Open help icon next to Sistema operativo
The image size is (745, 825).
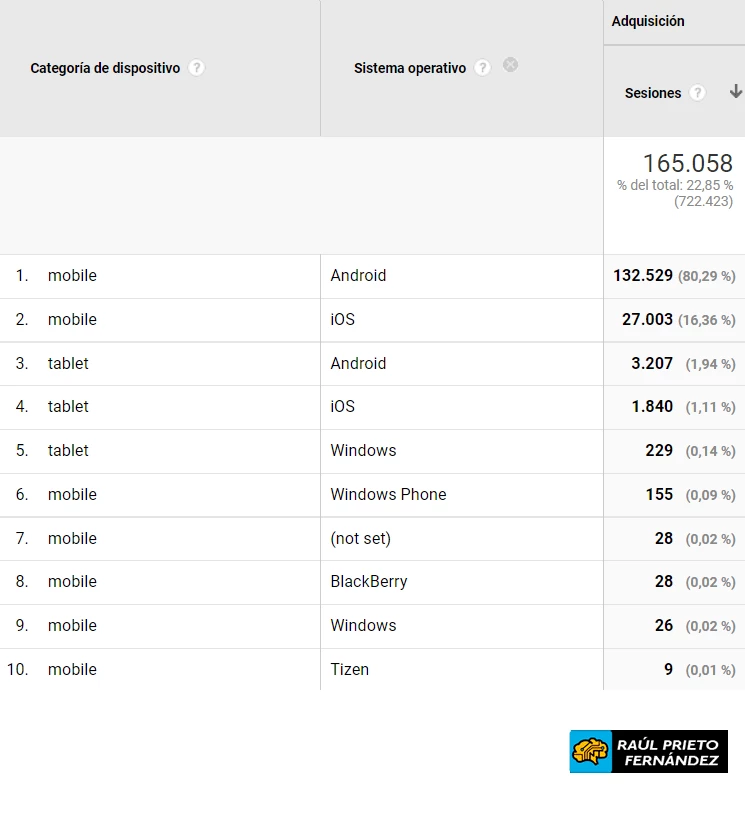pos(483,68)
